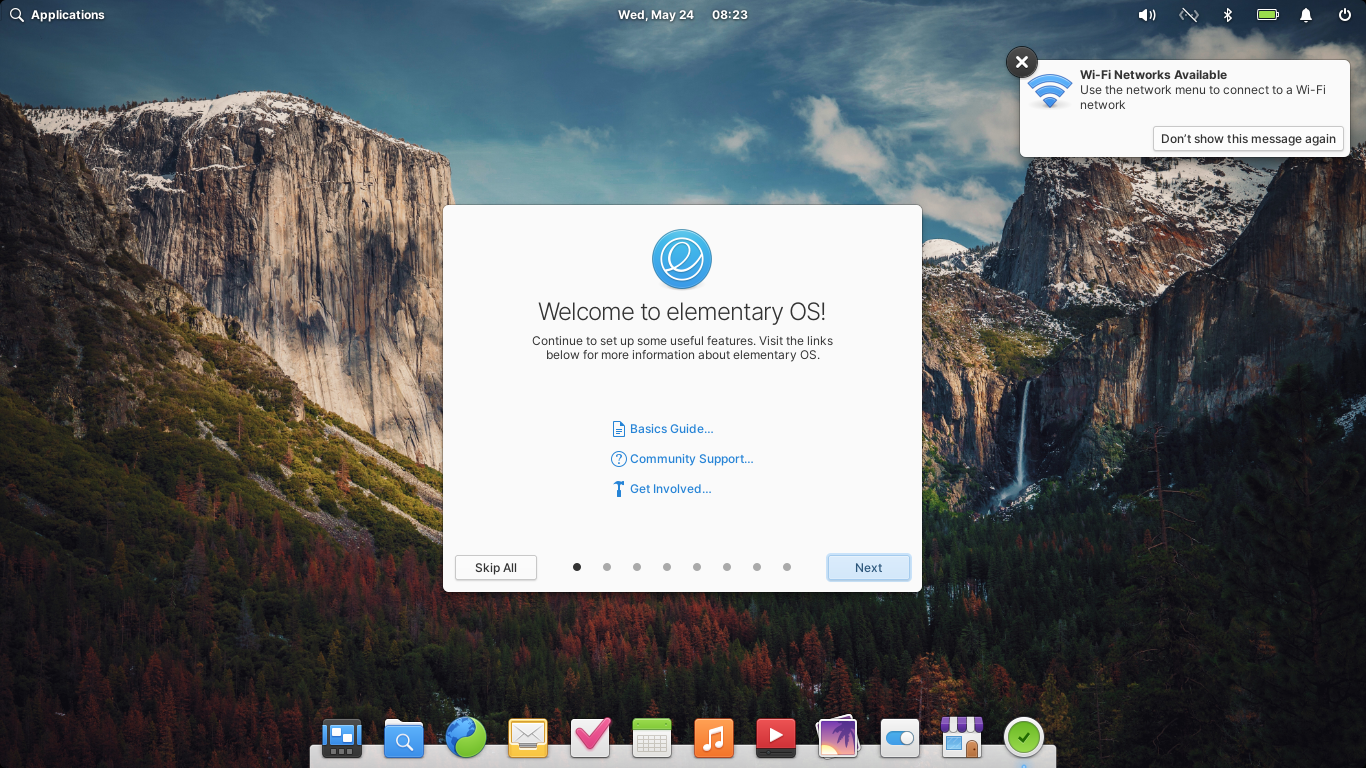Close the Wi-Fi notification

tap(1021, 62)
